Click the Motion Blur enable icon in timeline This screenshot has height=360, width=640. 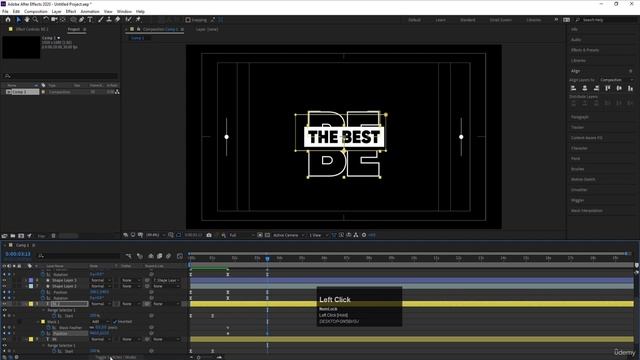coord(169,256)
